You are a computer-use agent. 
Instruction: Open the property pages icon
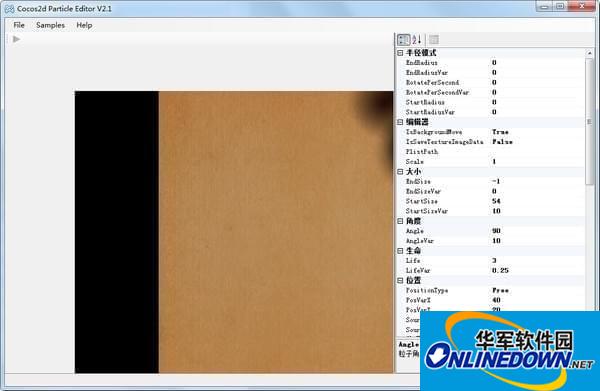coord(434,39)
